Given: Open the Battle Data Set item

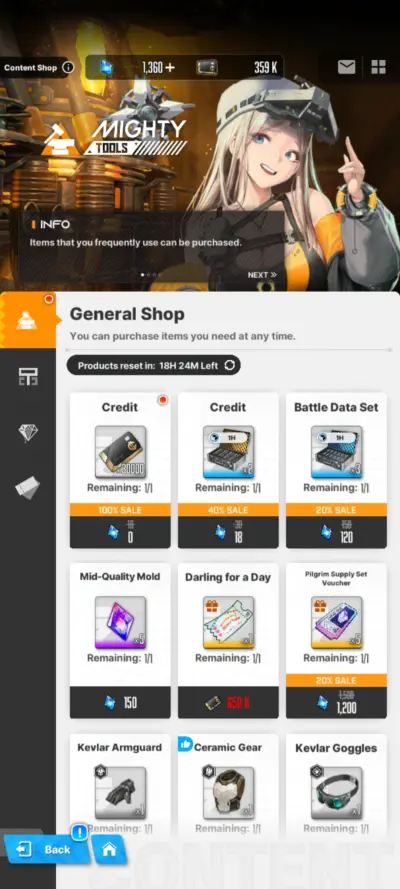Looking at the screenshot, I should pyautogui.click(x=337, y=470).
